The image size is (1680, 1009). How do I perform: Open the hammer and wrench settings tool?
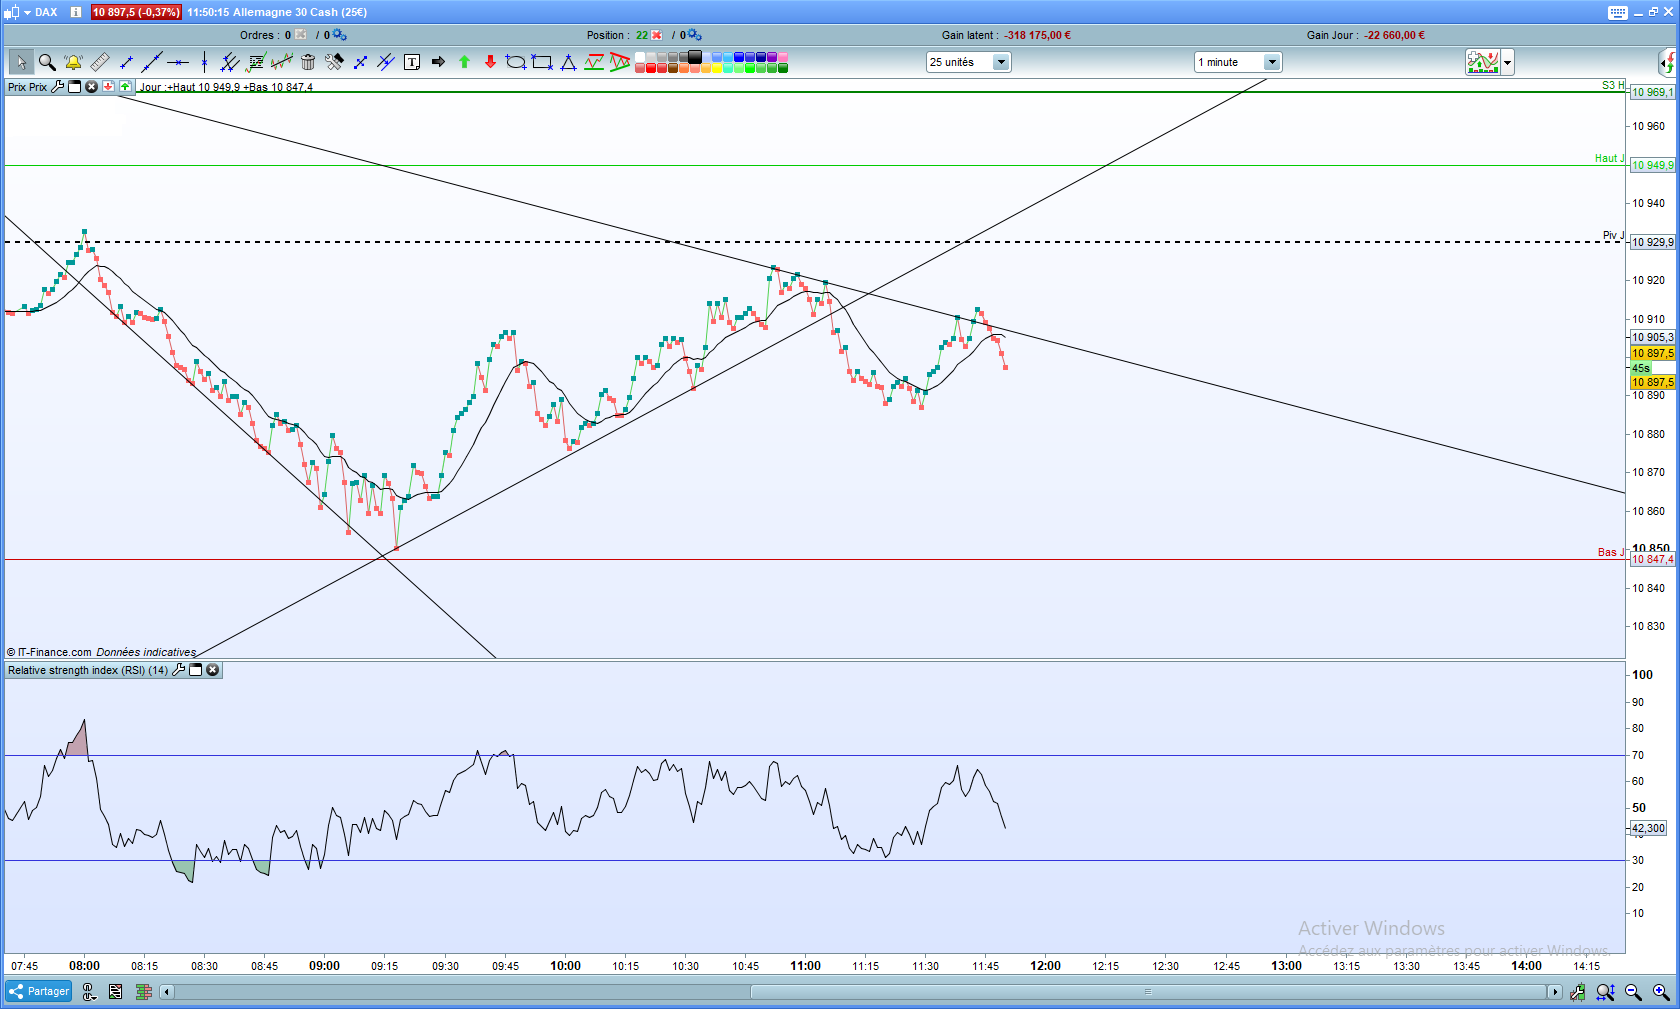pyautogui.click(x=334, y=62)
